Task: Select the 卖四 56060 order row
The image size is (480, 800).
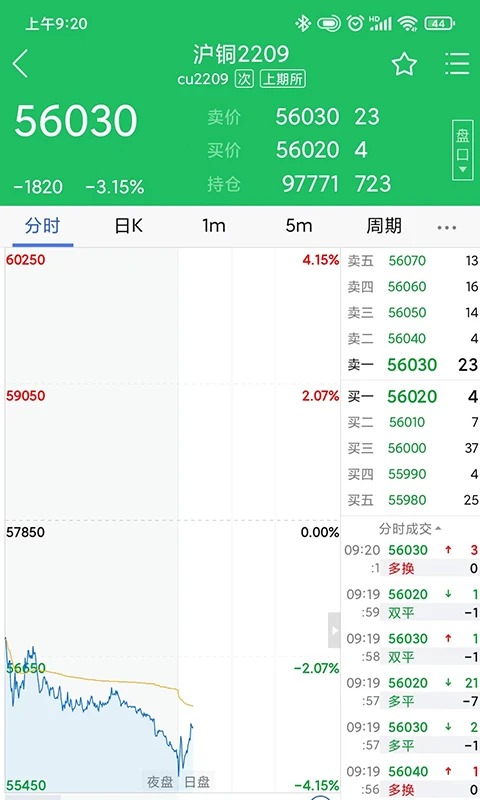Action: (x=412, y=287)
